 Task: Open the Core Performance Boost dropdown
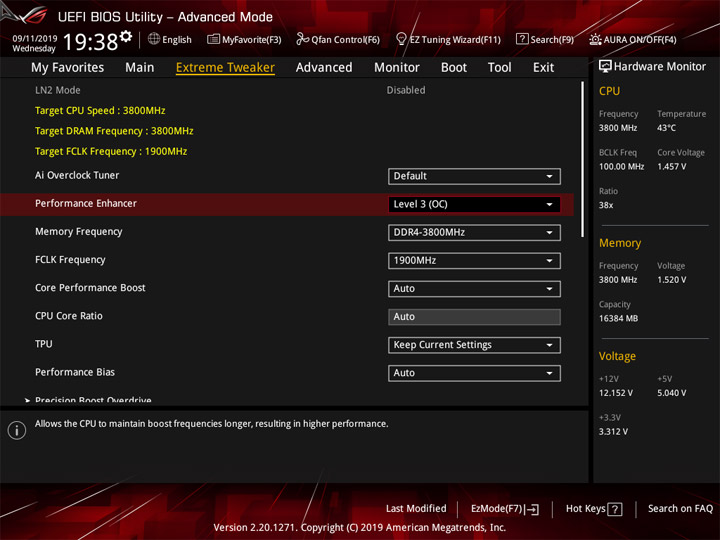pyautogui.click(x=474, y=289)
